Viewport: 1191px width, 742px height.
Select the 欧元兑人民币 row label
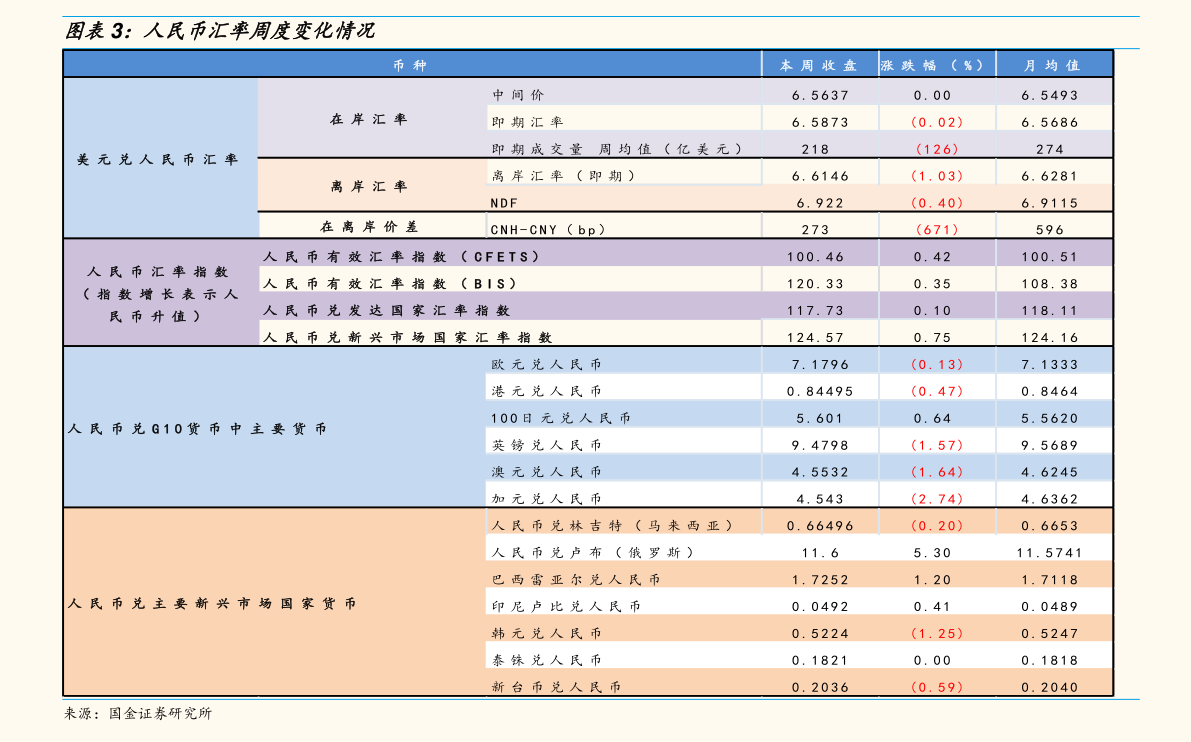coord(546,365)
